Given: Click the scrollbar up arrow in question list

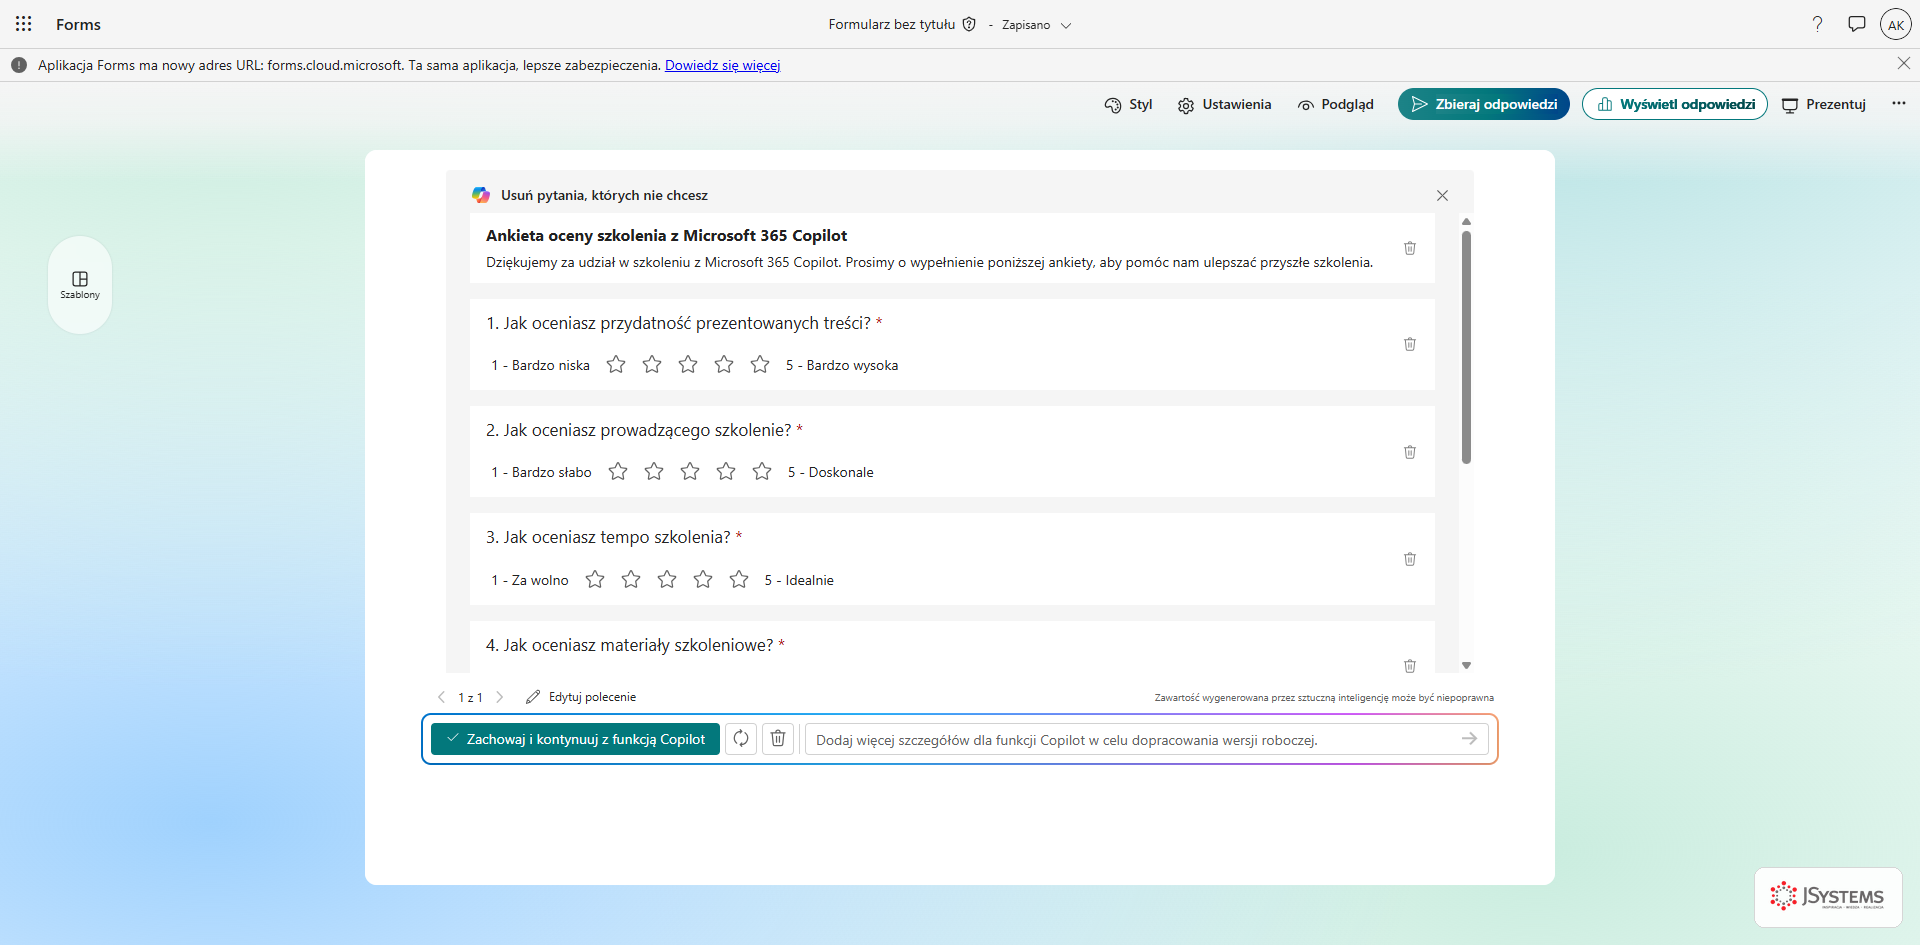Looking at the screenshot, I should pyautogui.click(x=1466, y=221).
